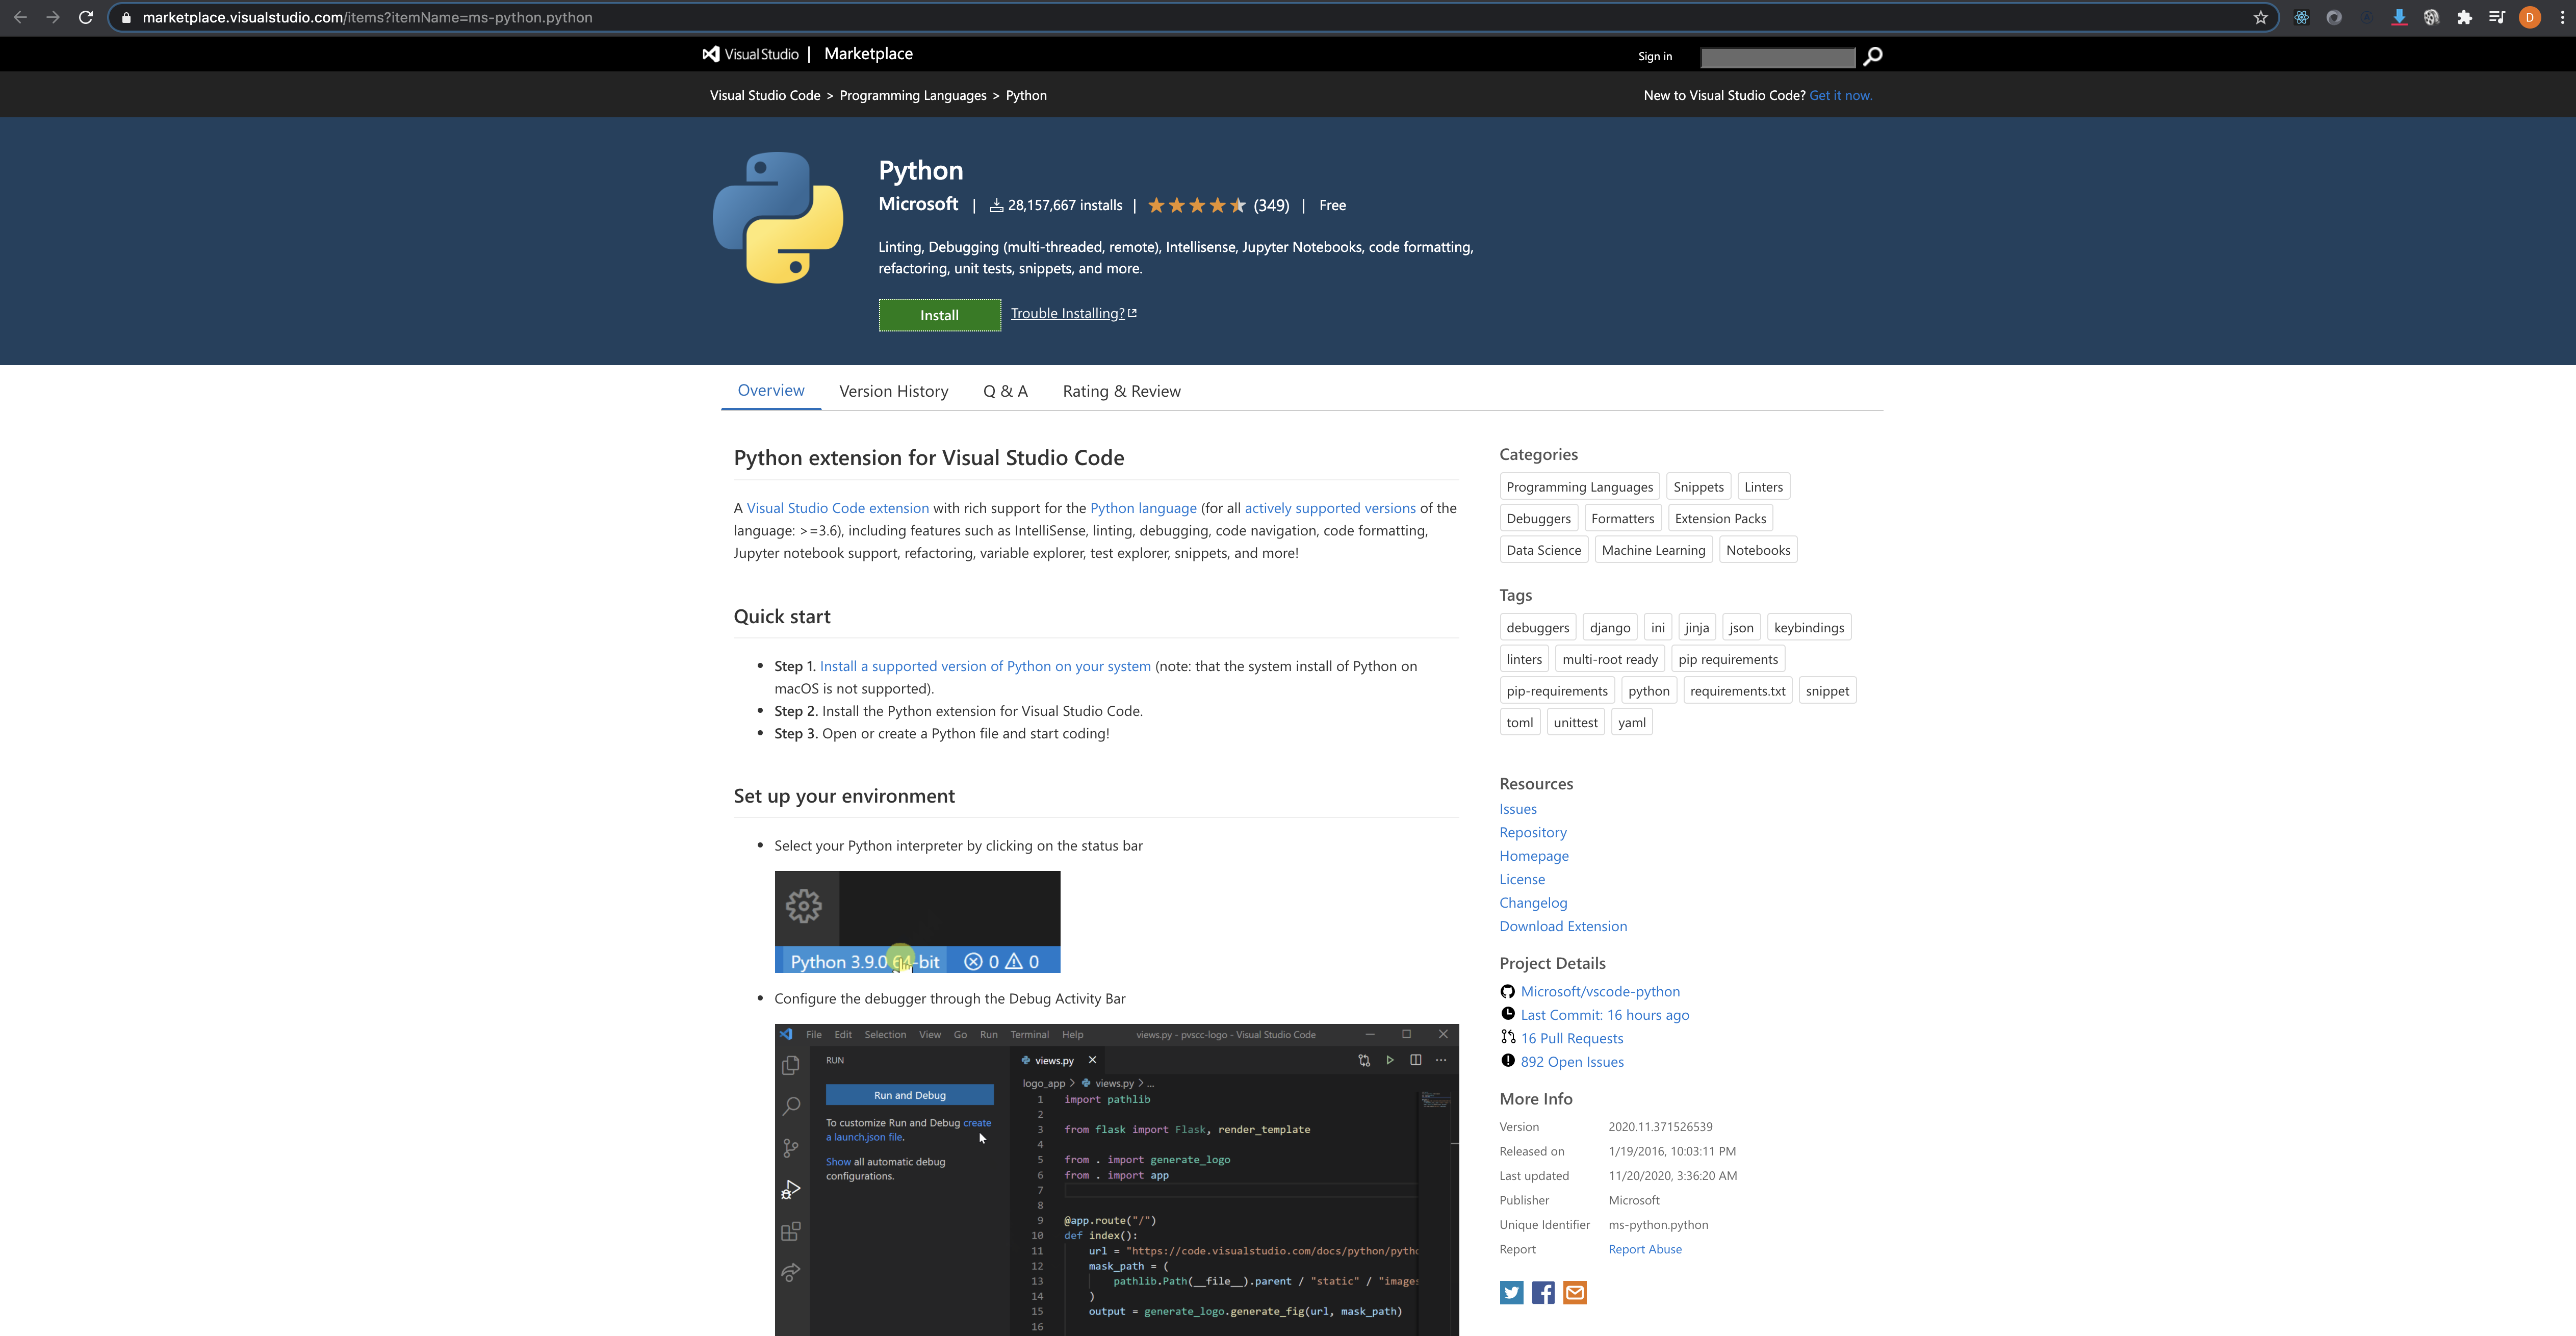Open the 892 Open Issues link
This screenshot has height=1336, width=2576.
click(1572, 1062)
